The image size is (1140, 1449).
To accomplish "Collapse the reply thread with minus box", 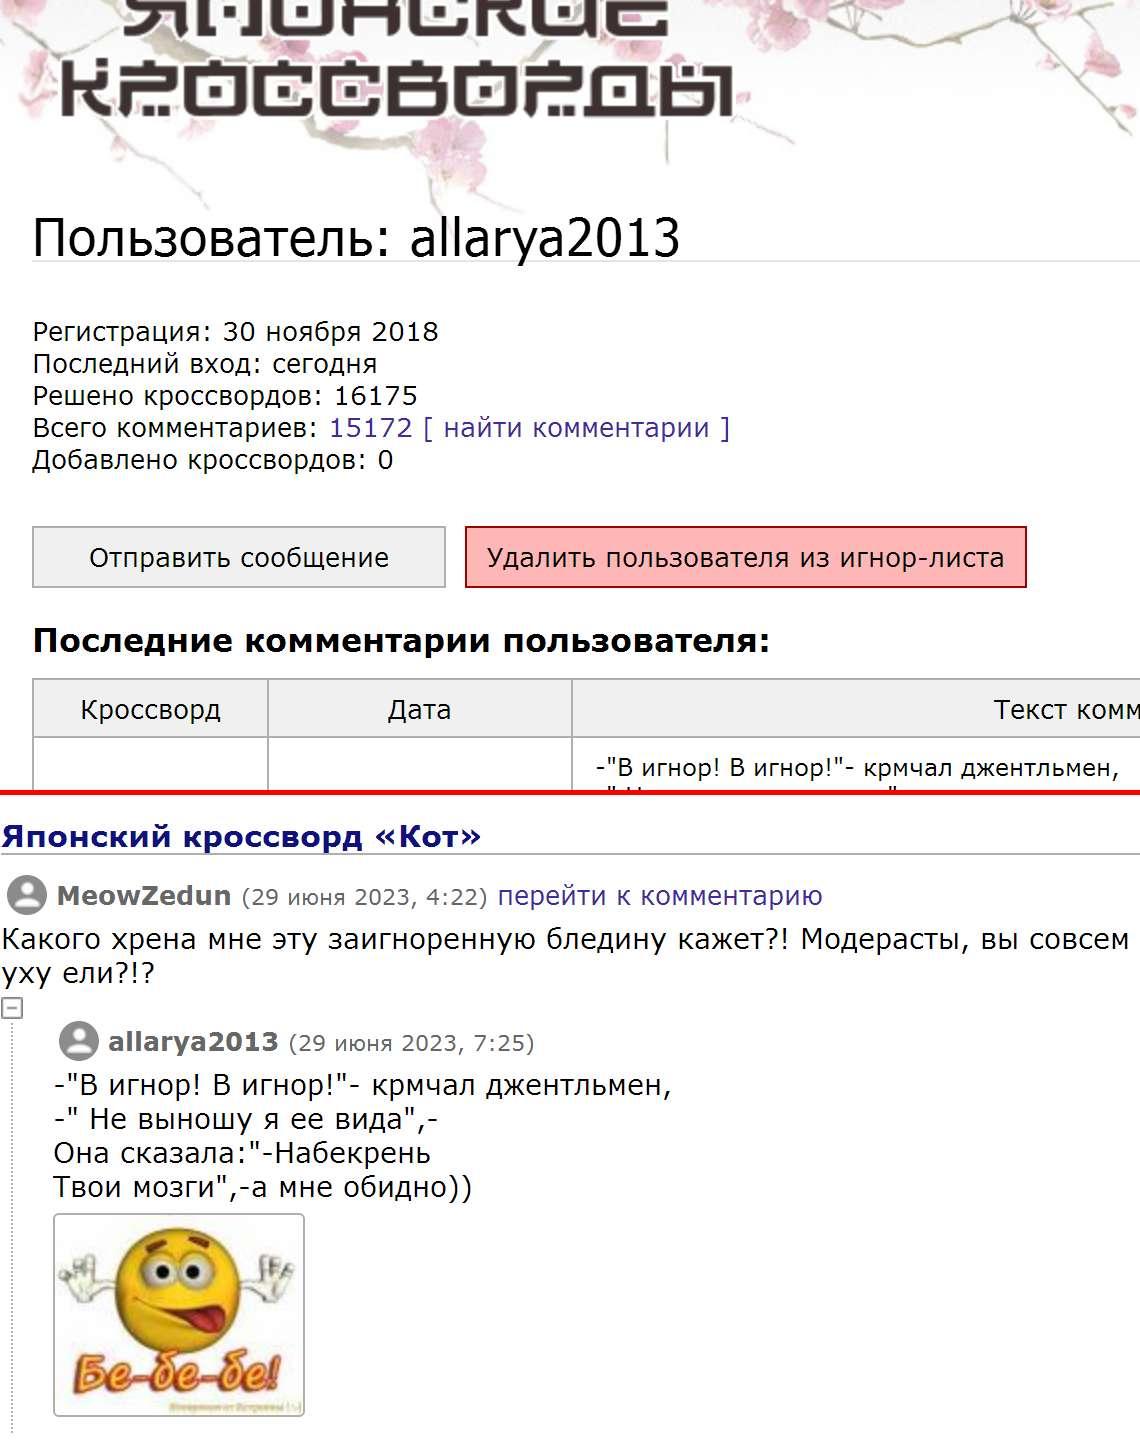I will coord(12,1008).
